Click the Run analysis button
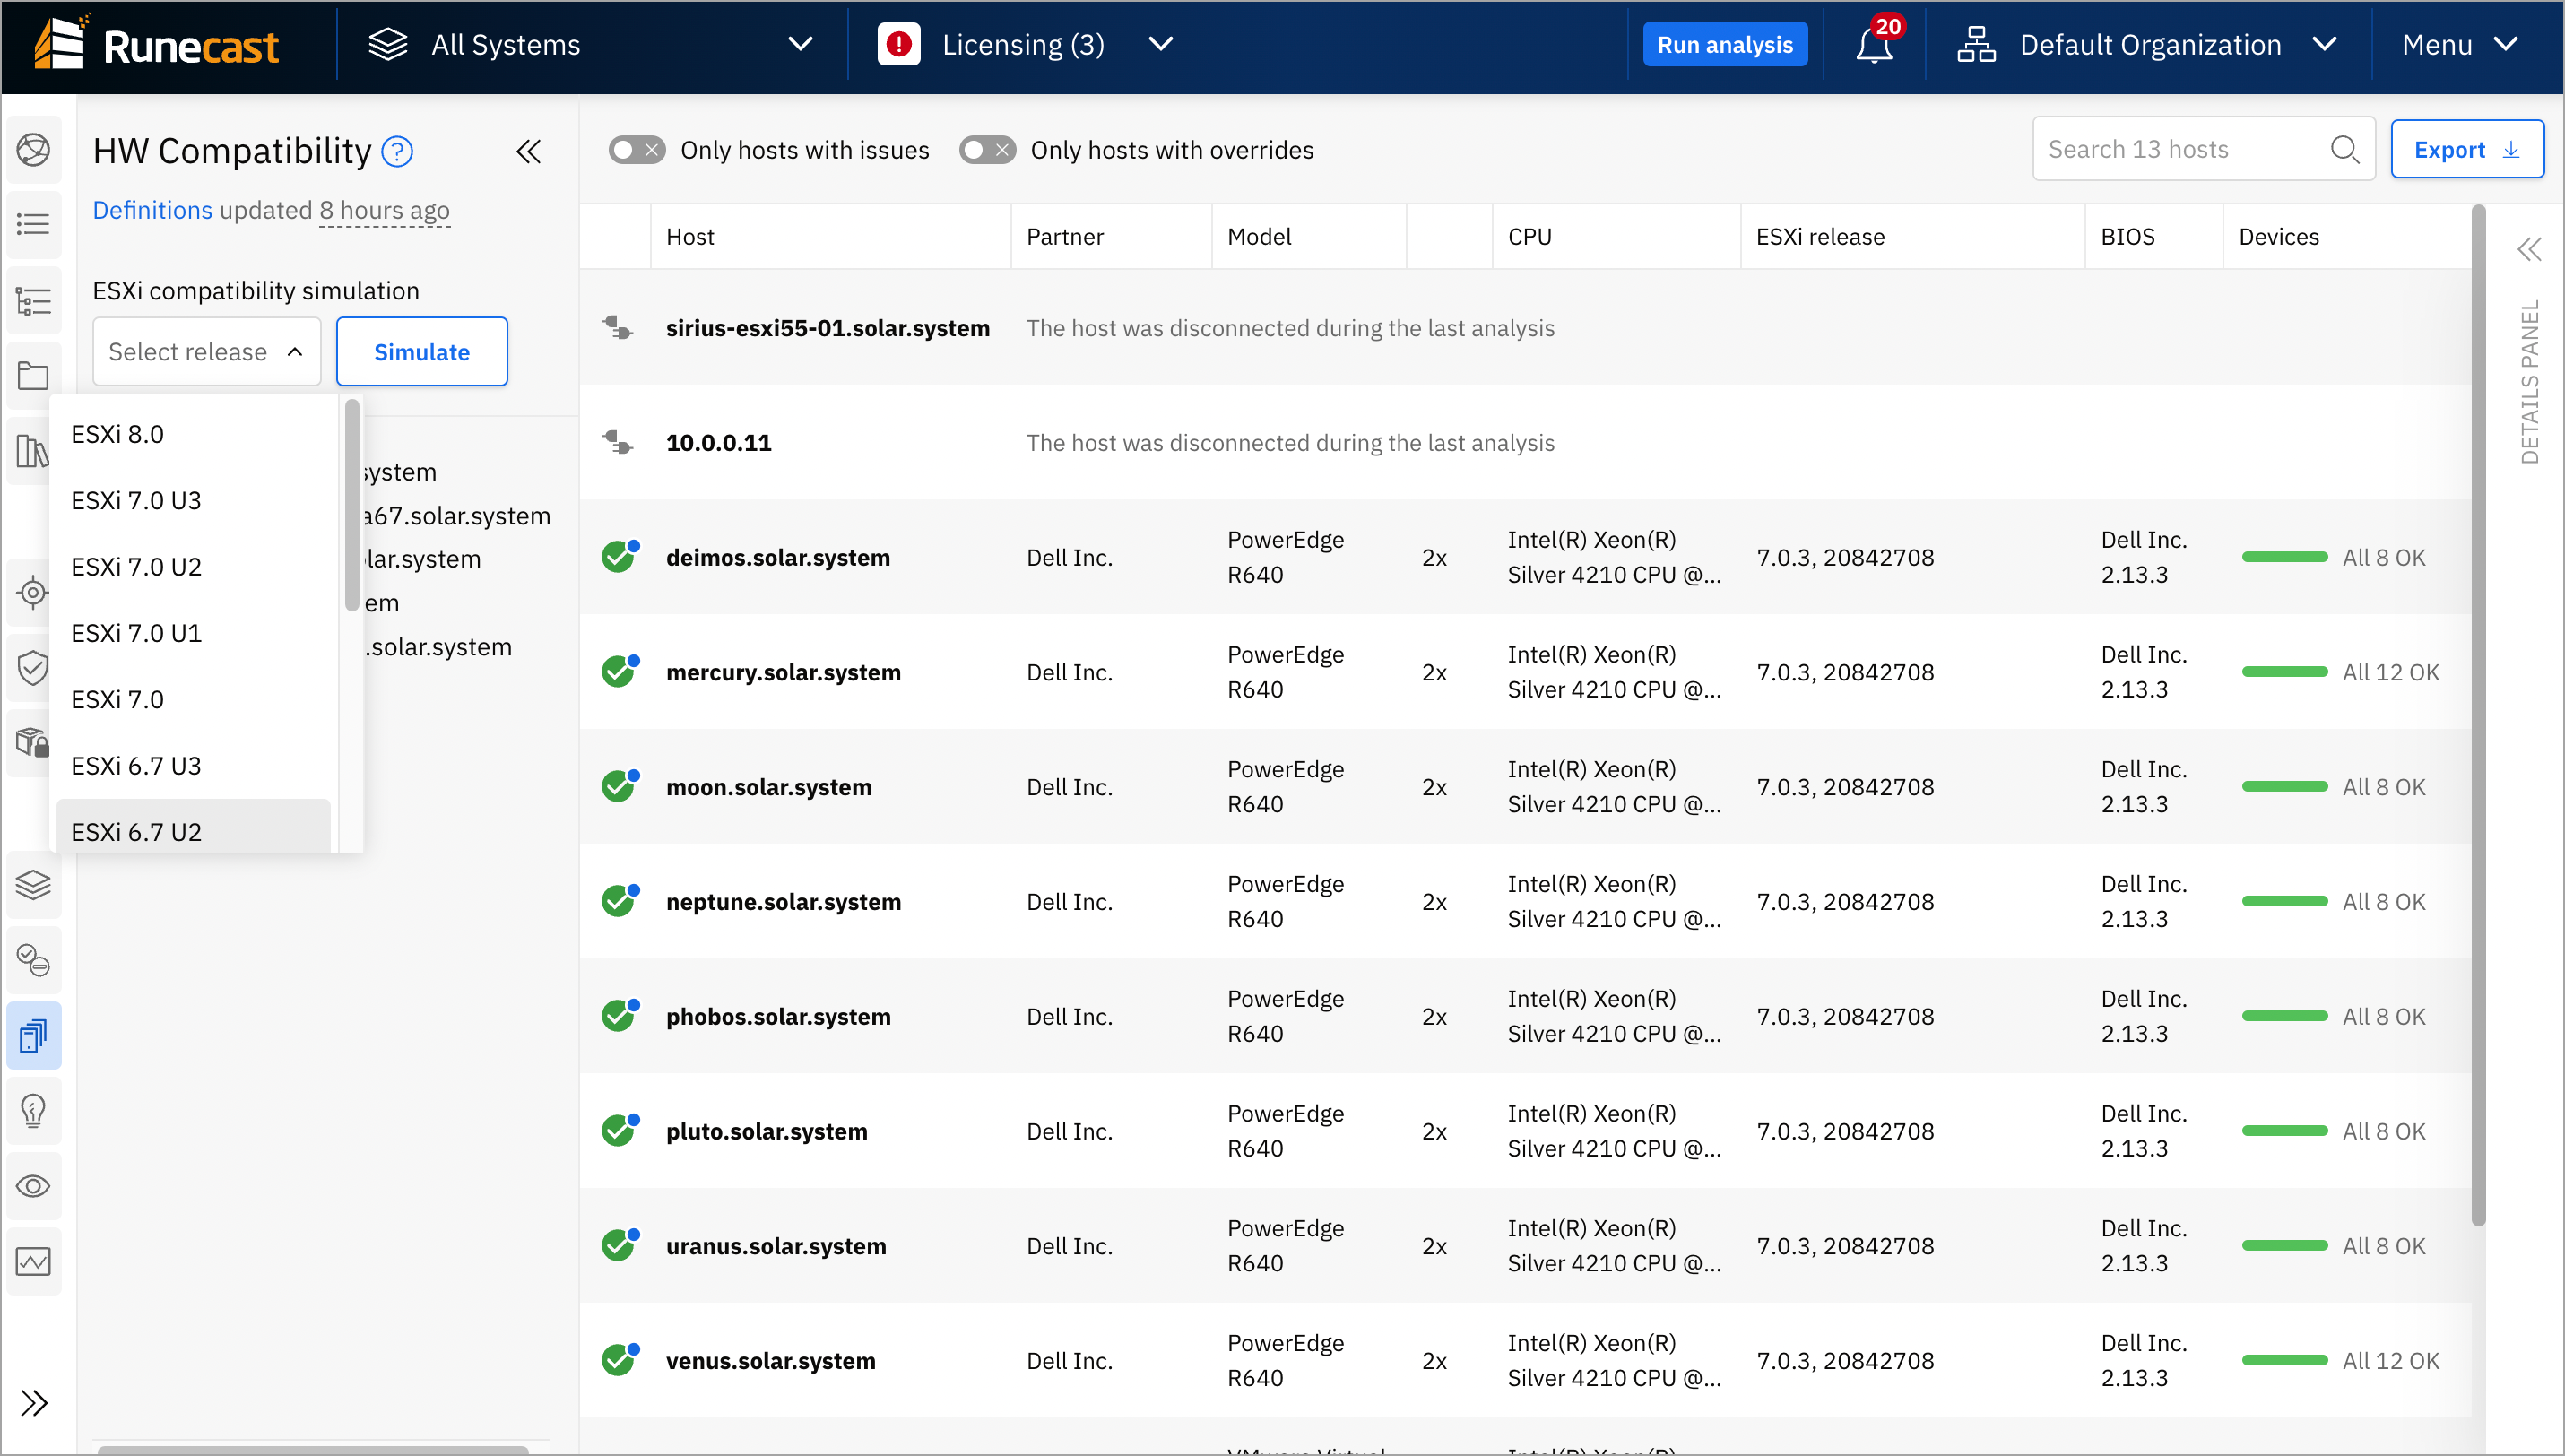 coord(1725,45)
